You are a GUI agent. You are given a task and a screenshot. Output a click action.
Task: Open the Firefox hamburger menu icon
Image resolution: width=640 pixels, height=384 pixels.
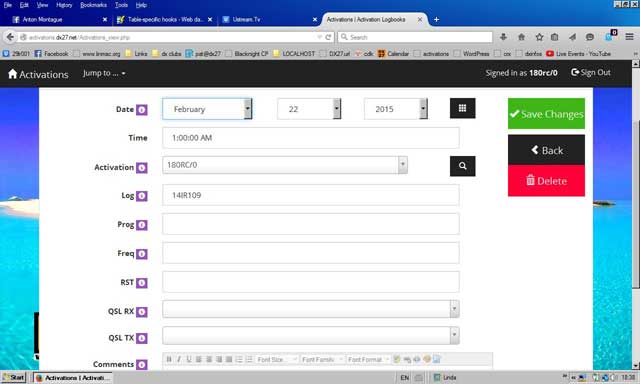point(629,37)
